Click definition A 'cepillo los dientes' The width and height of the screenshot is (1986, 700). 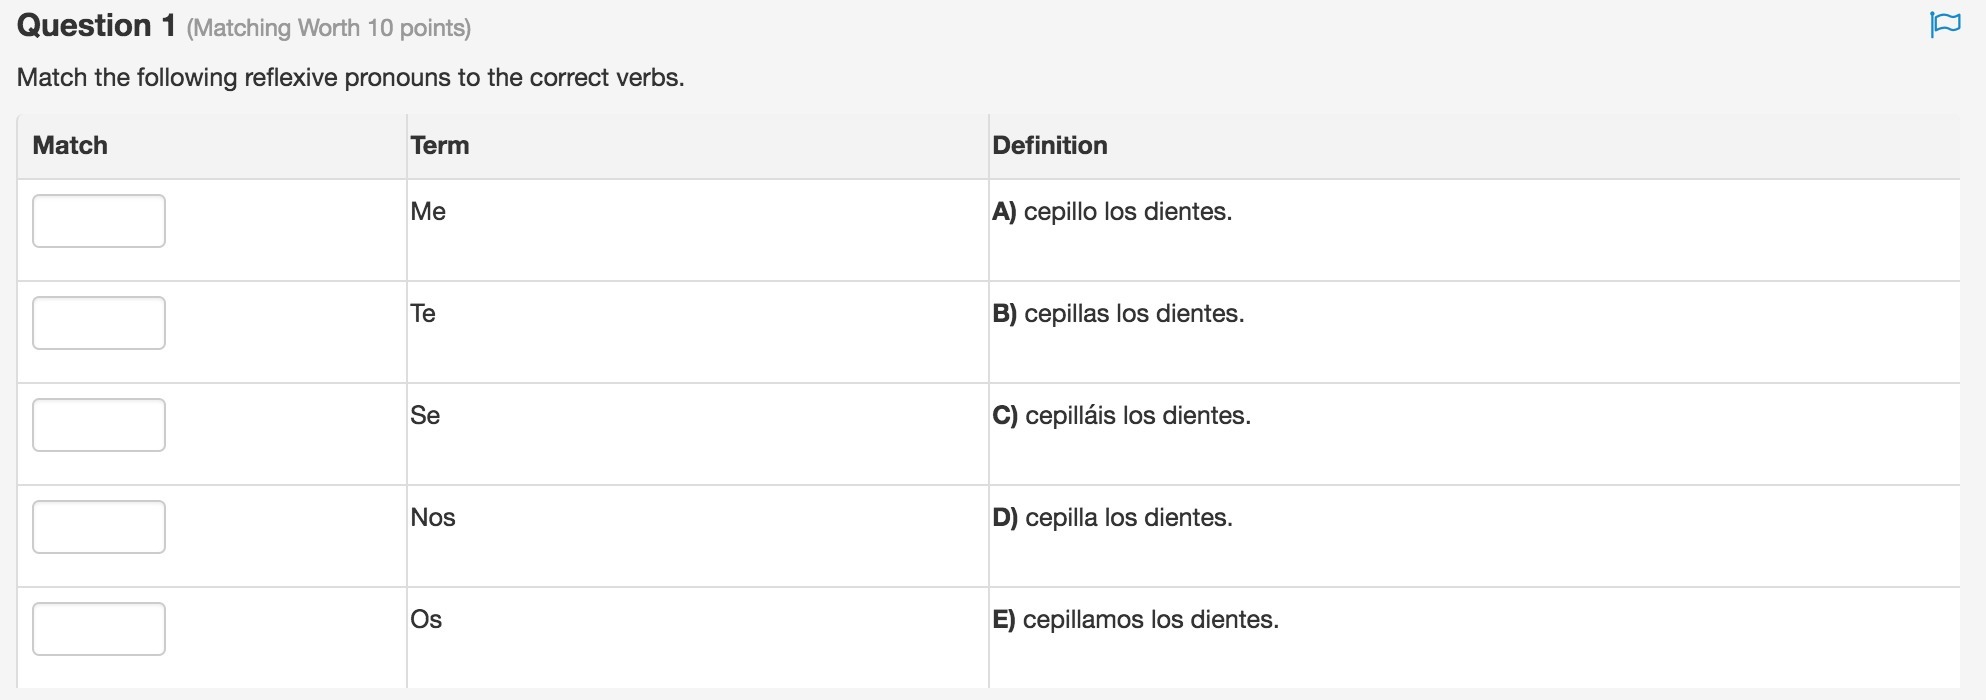click(1112, 212)
